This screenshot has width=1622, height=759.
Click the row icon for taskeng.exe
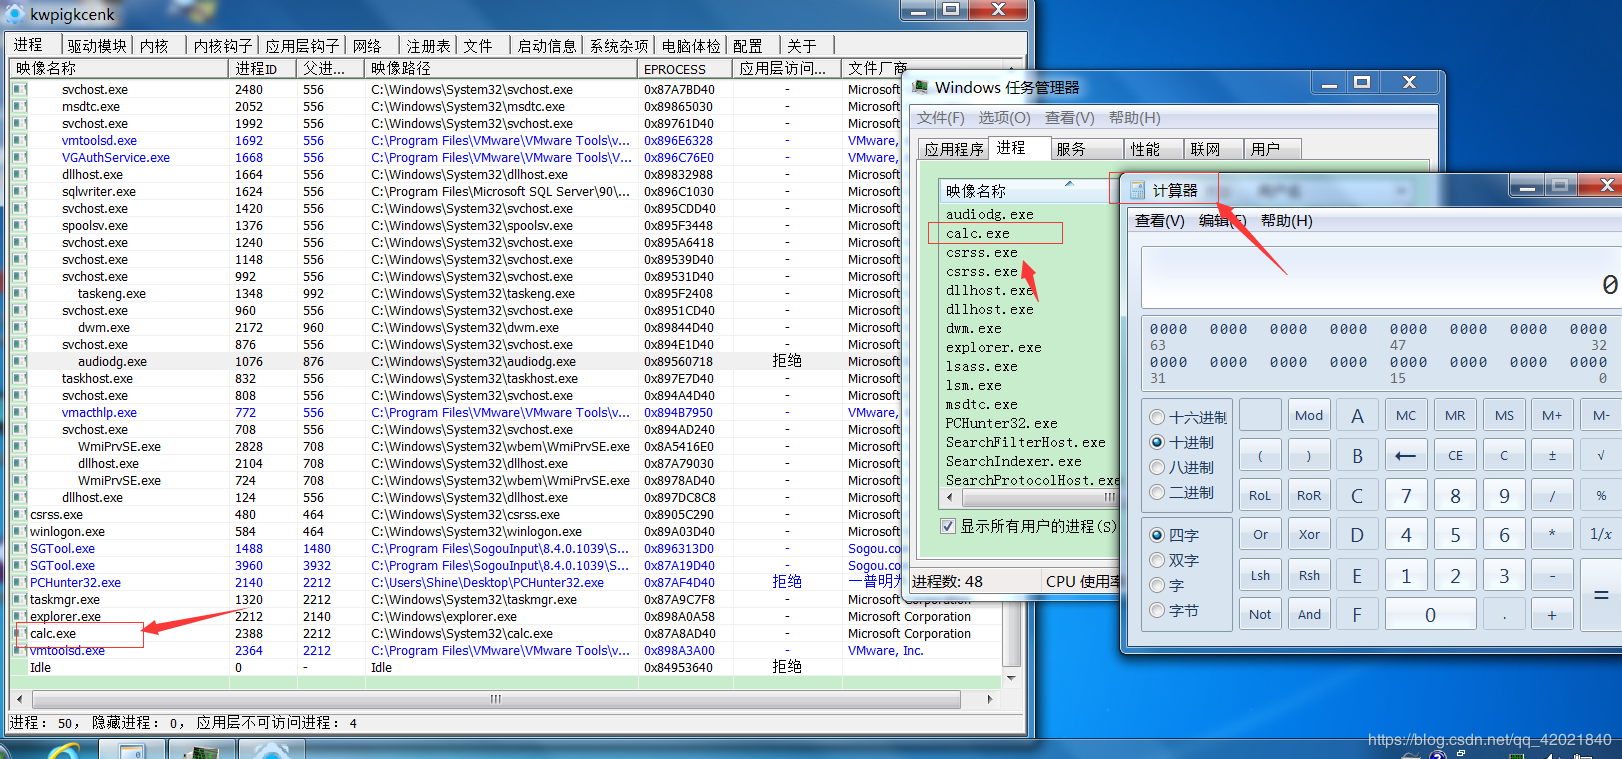point(19,294)
